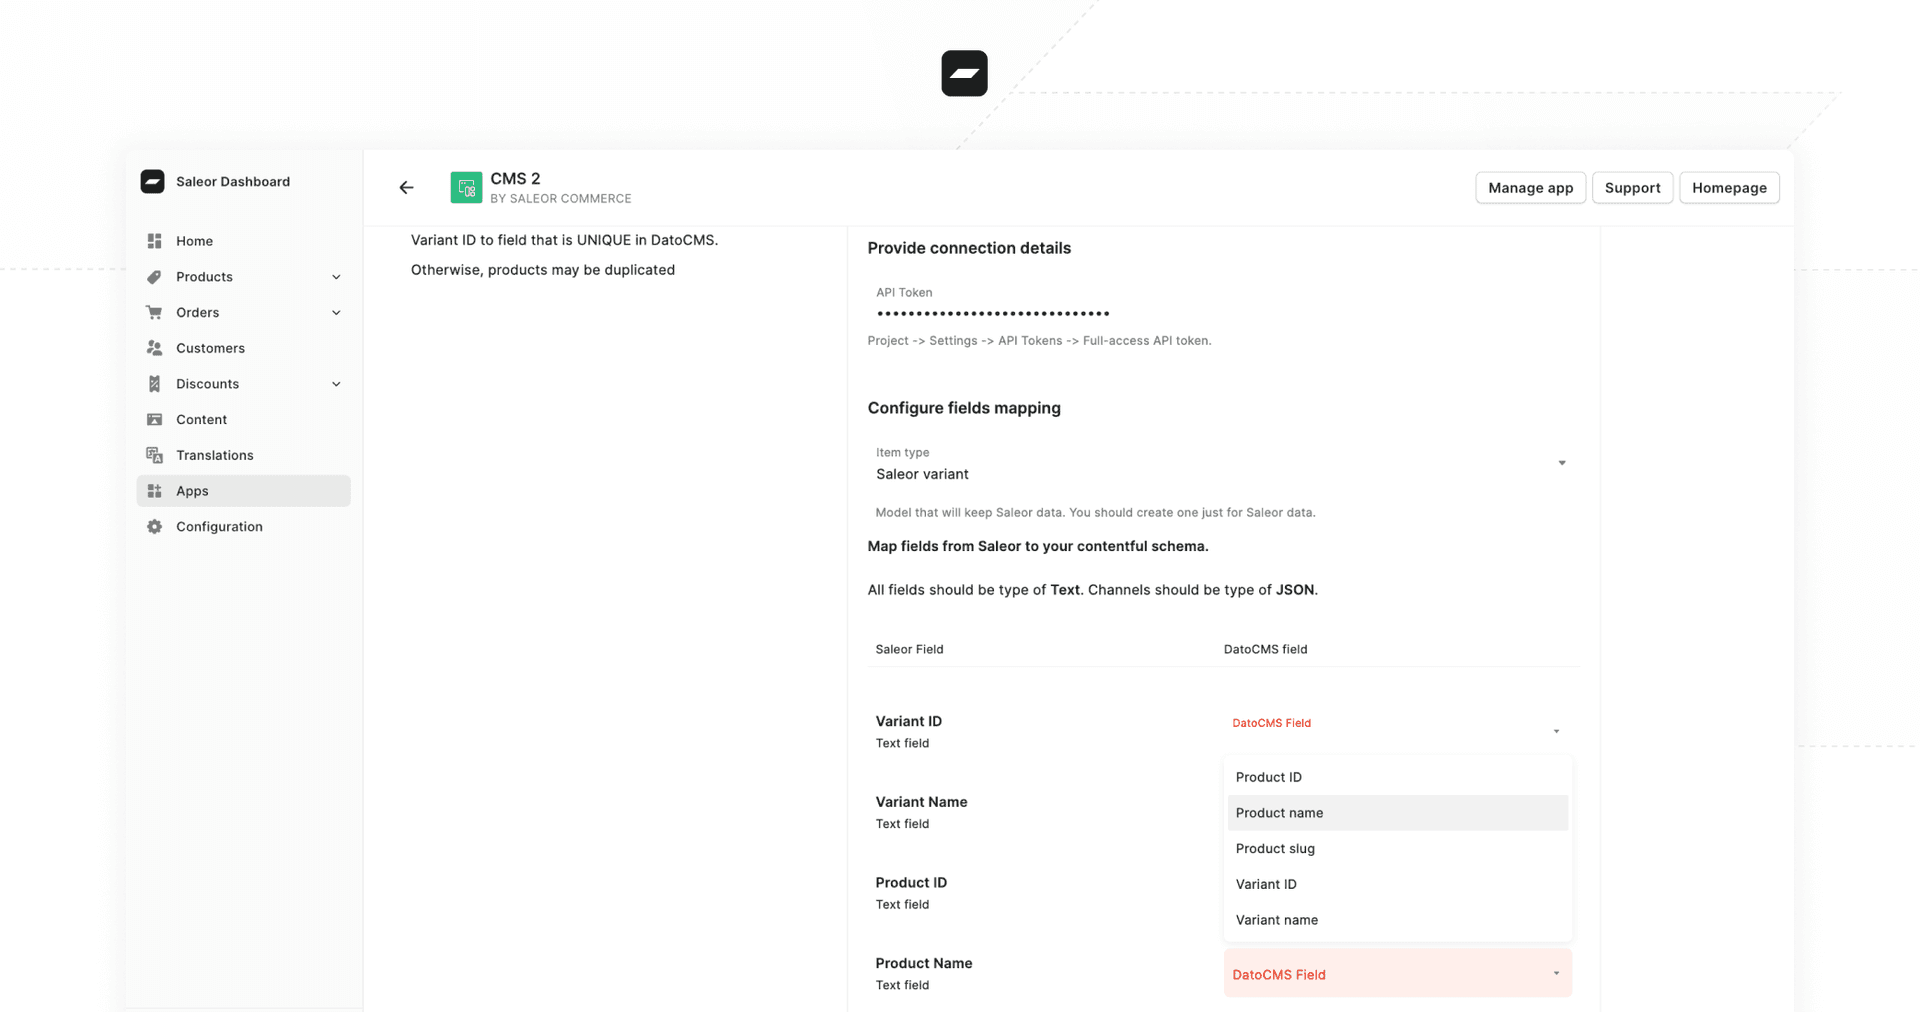Click the Content icon in sidebar
This screenshot has height=1012, width=1920.
point(154,419)
